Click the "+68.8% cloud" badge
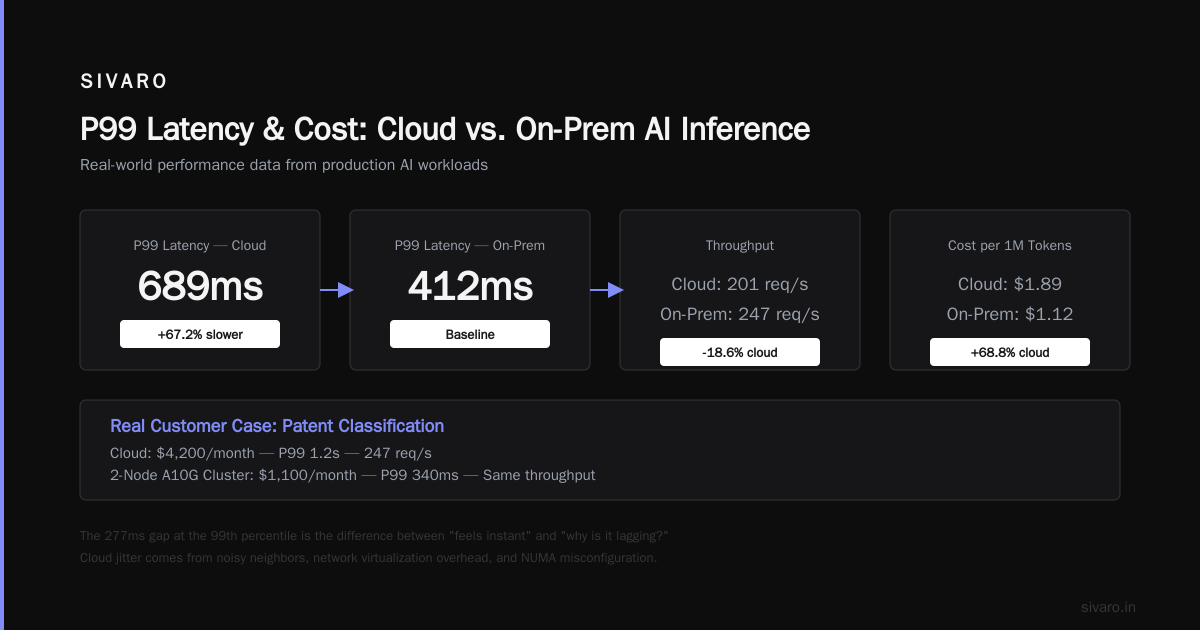Image resolution: width=1200 pixels, height=630 pixels. (1010, 352)
